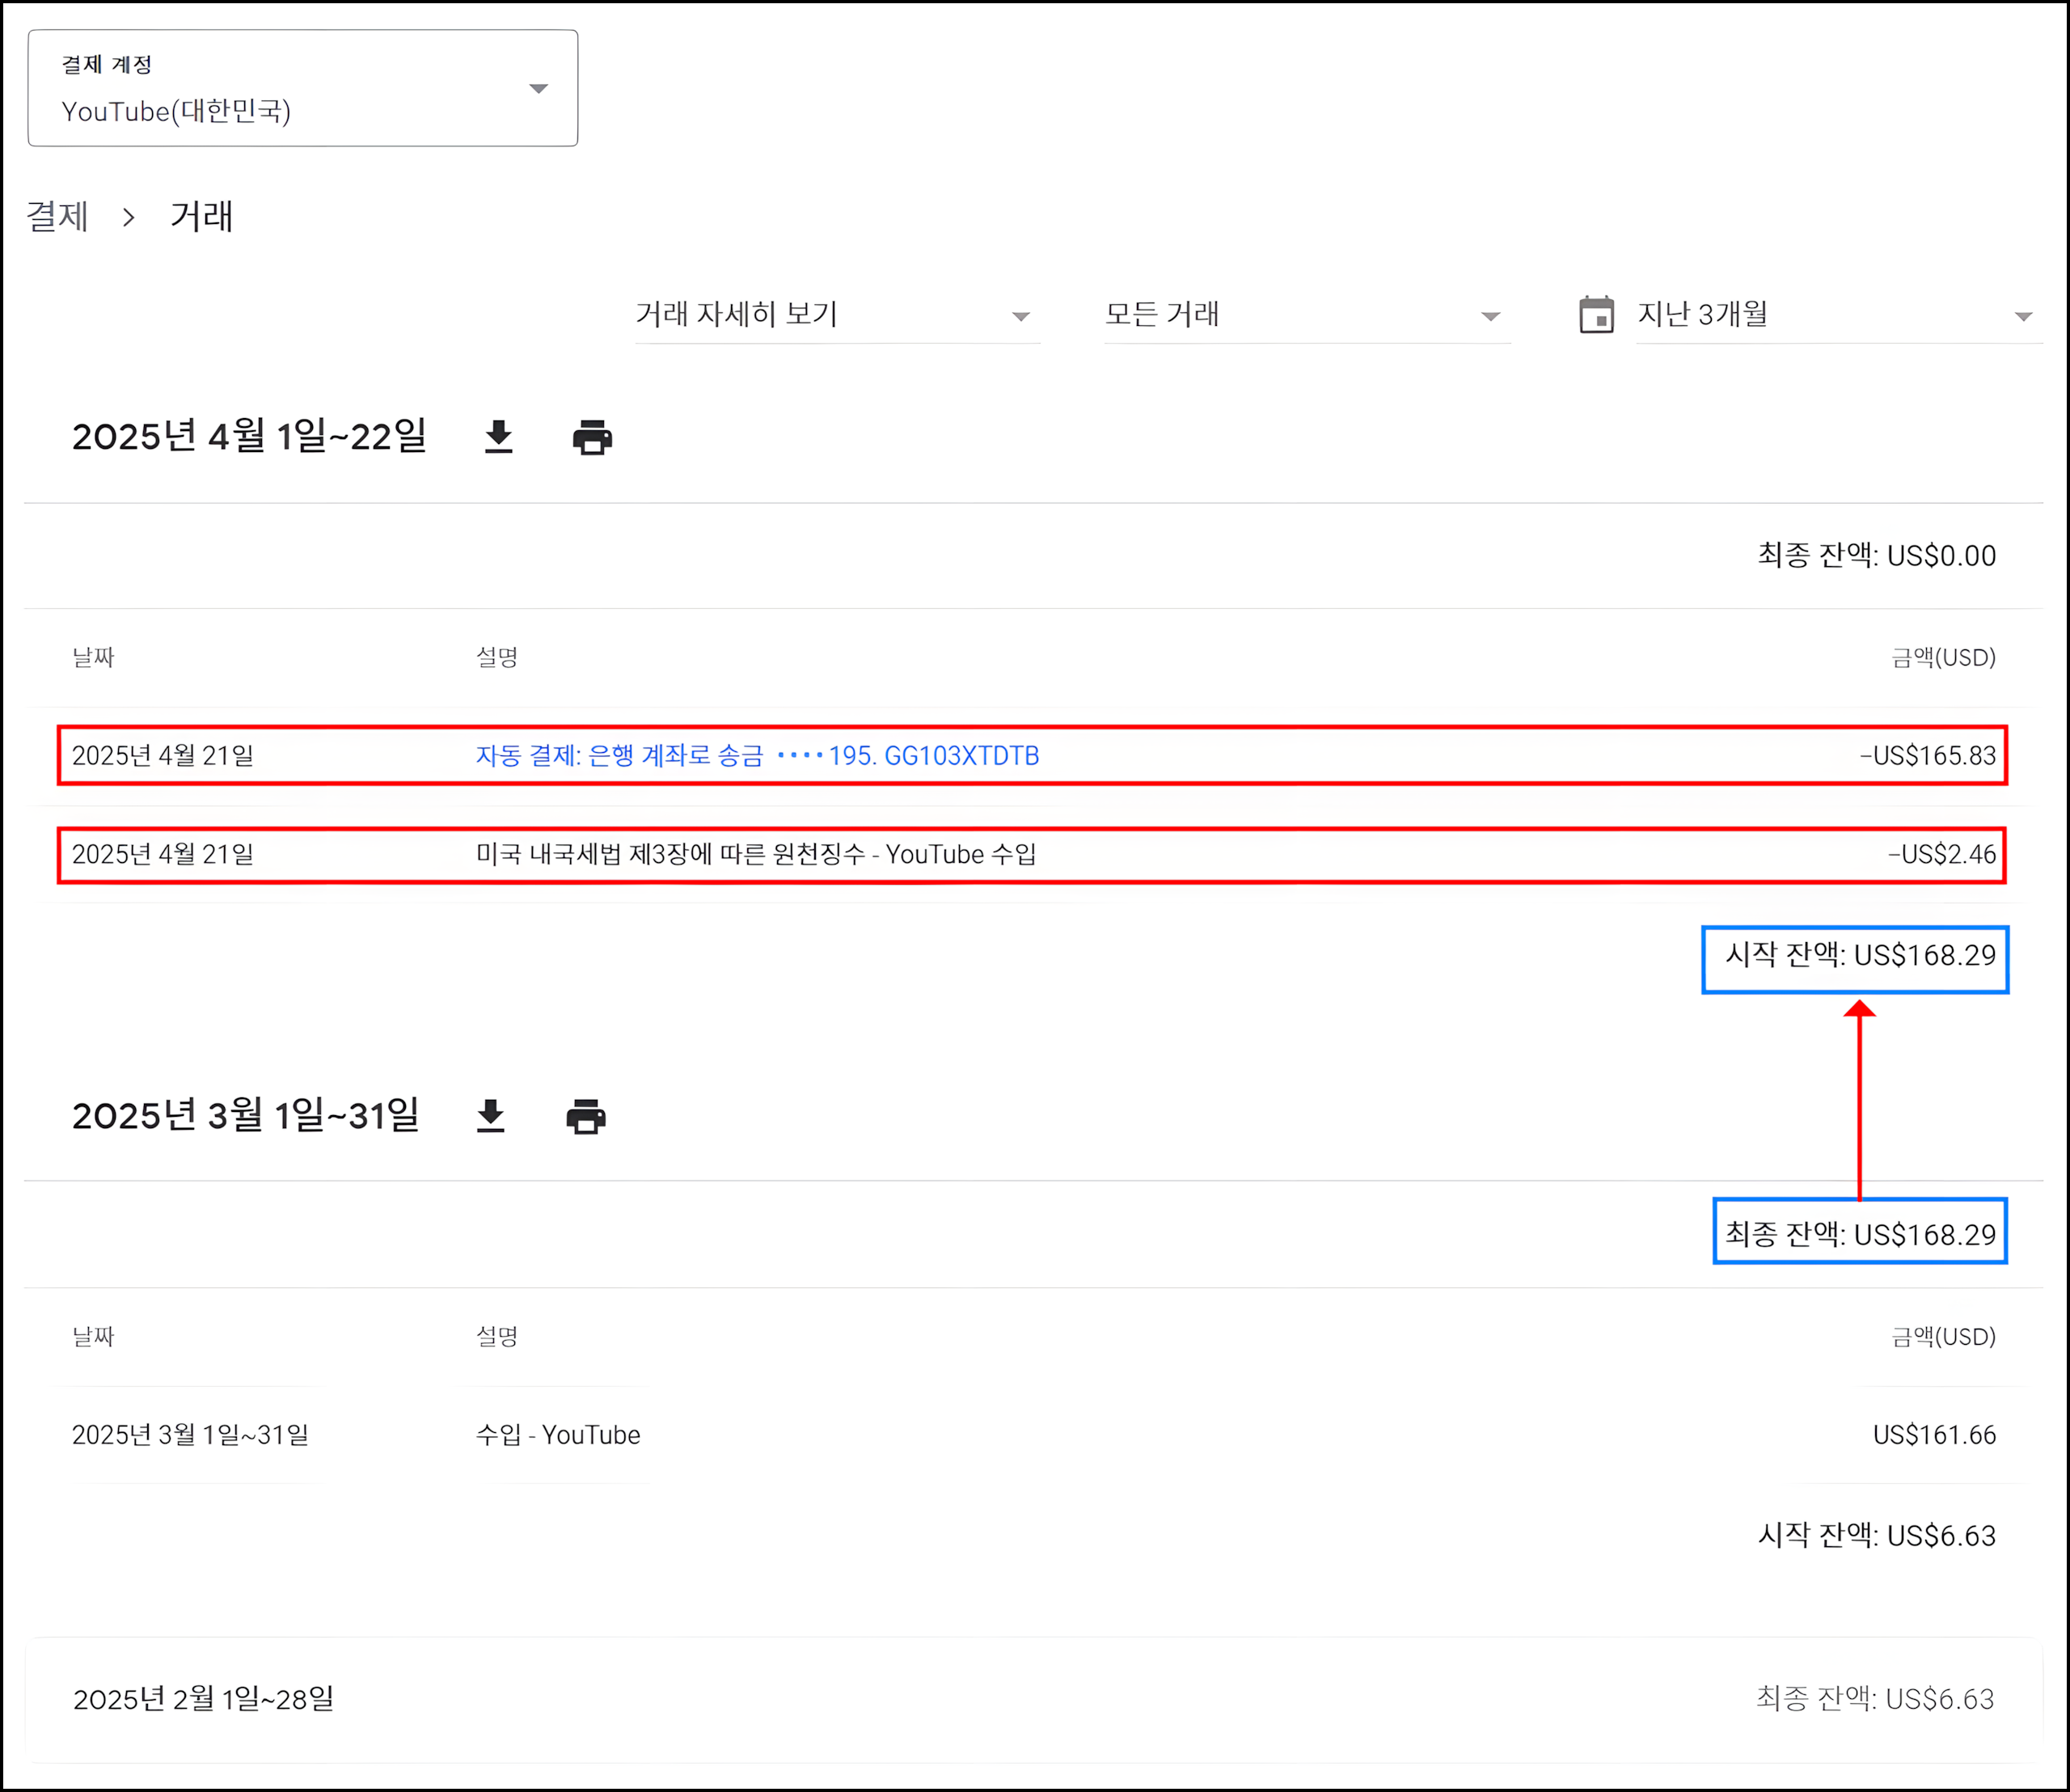Click the US withholding tax transaction row
Viewport: 2070px width, 1792px height.
coord(755,855)
